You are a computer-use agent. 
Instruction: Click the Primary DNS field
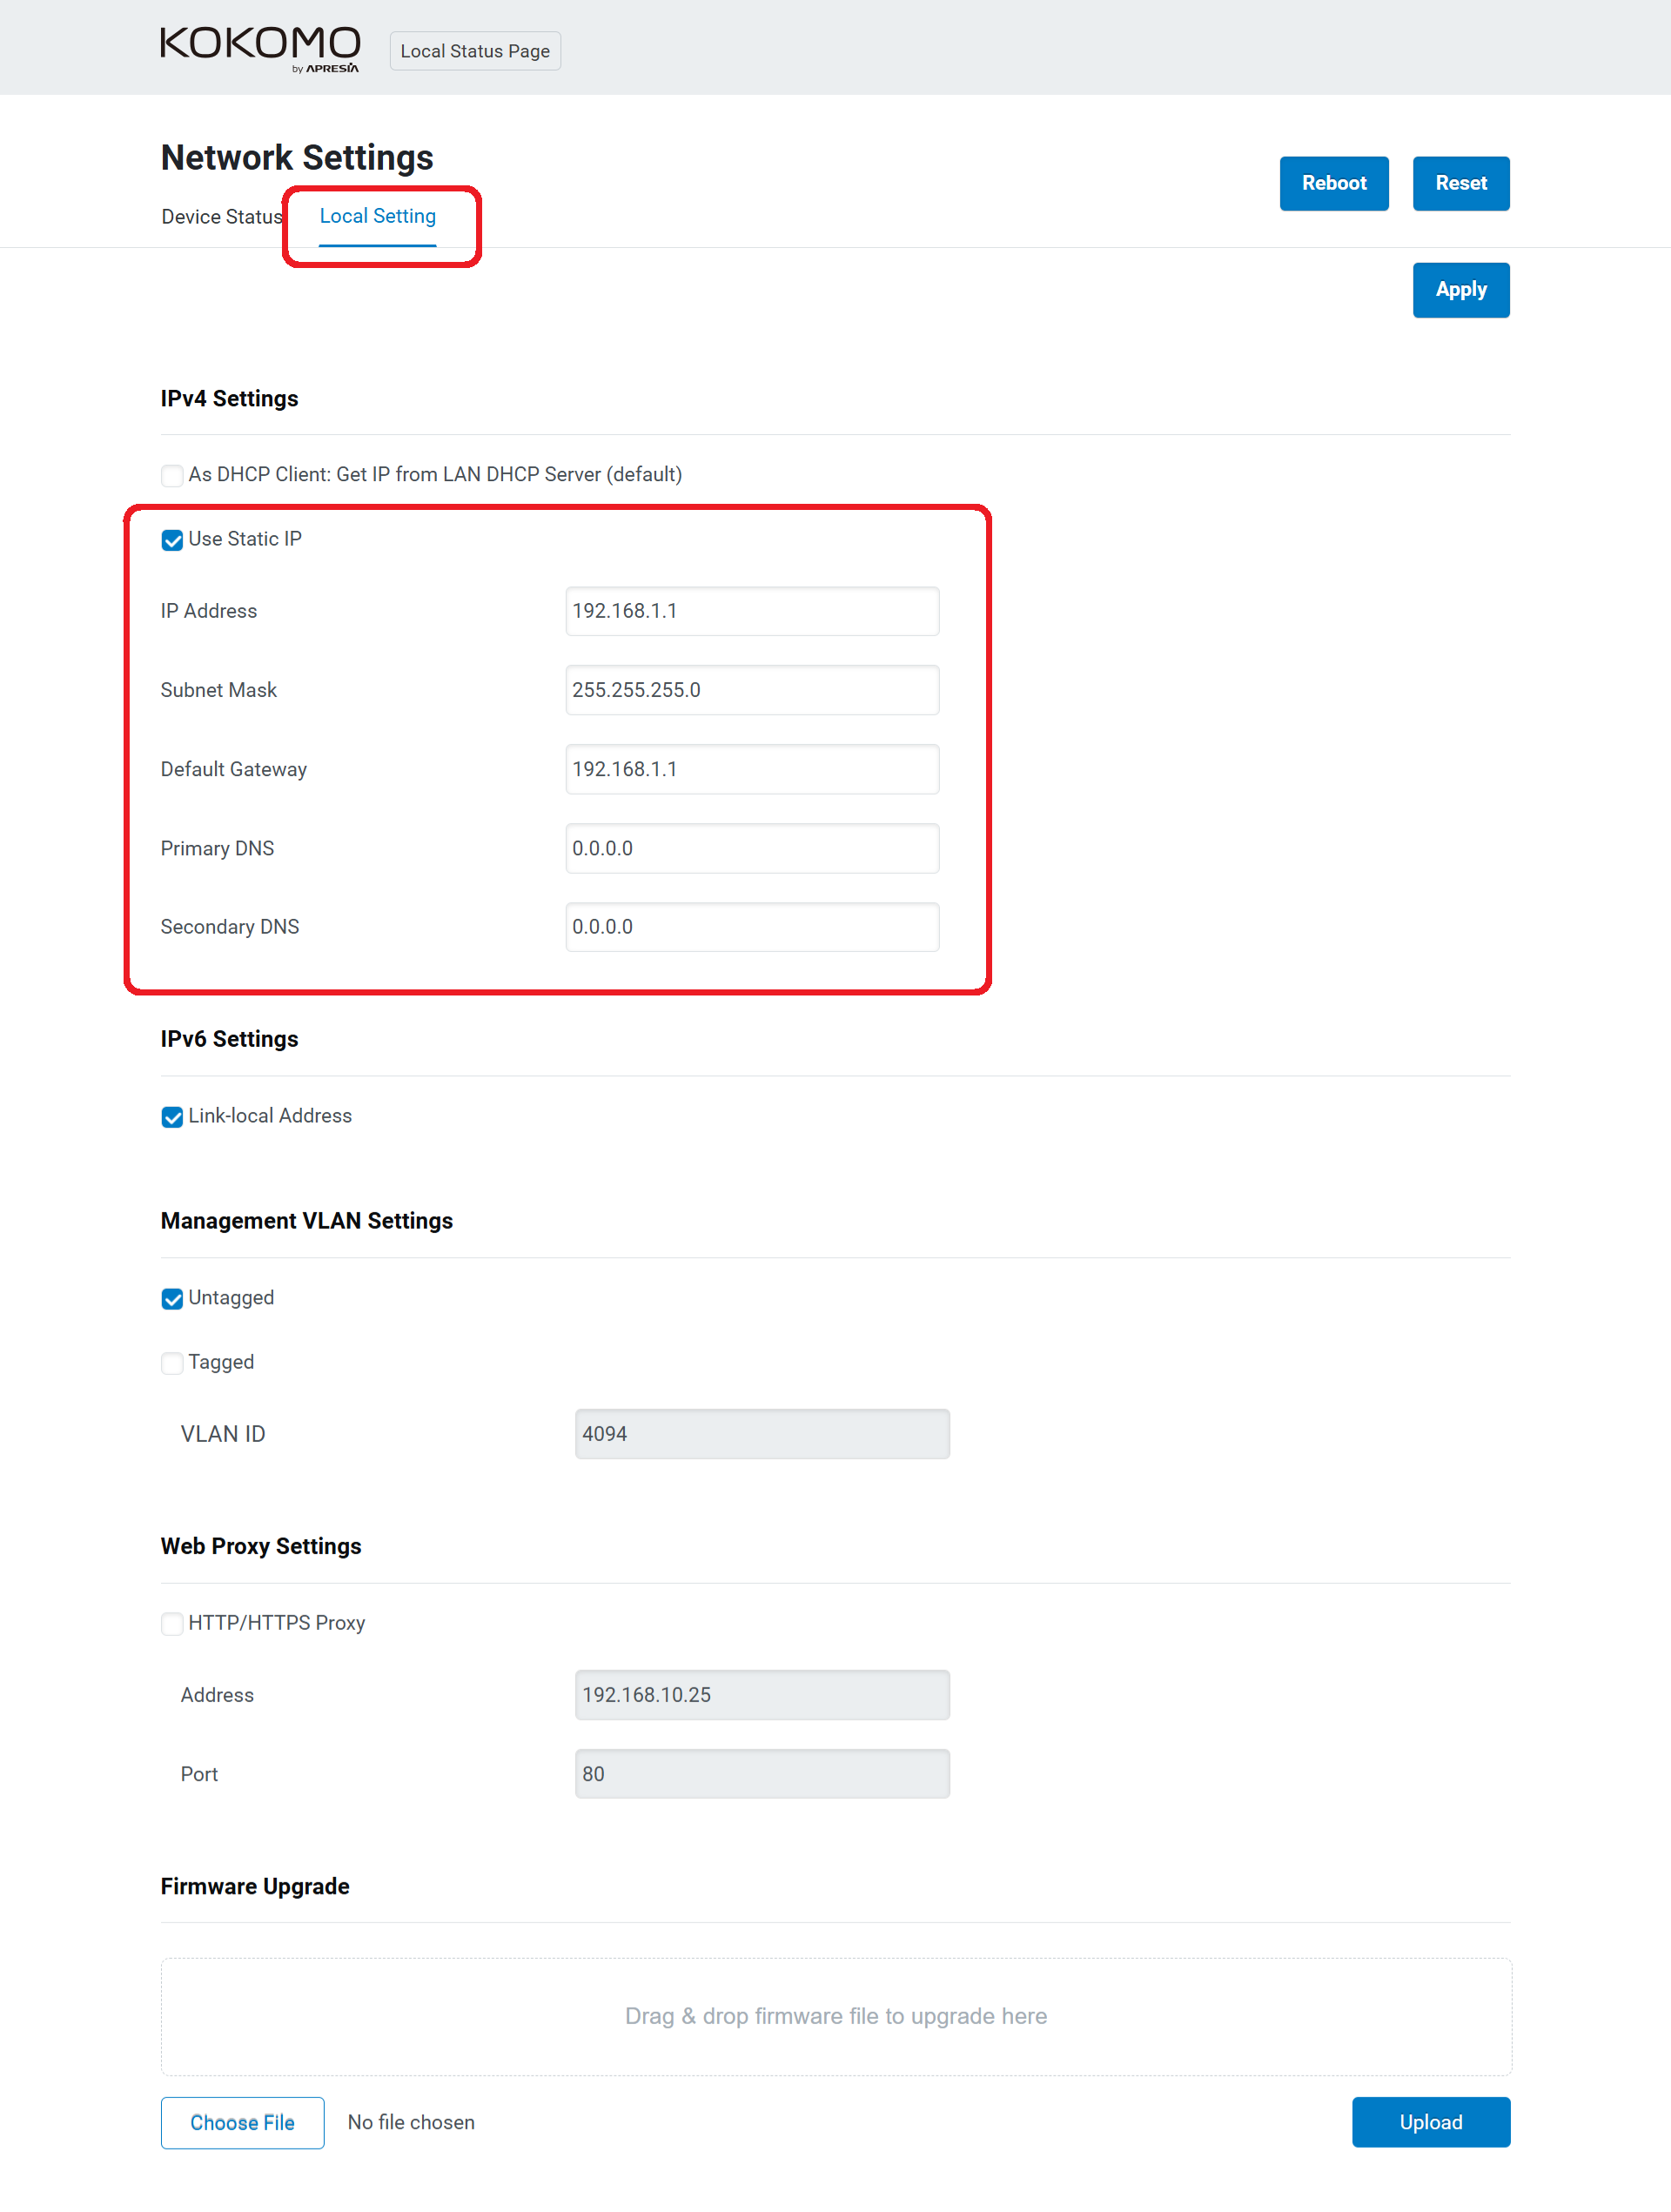(x=751, y=848)
